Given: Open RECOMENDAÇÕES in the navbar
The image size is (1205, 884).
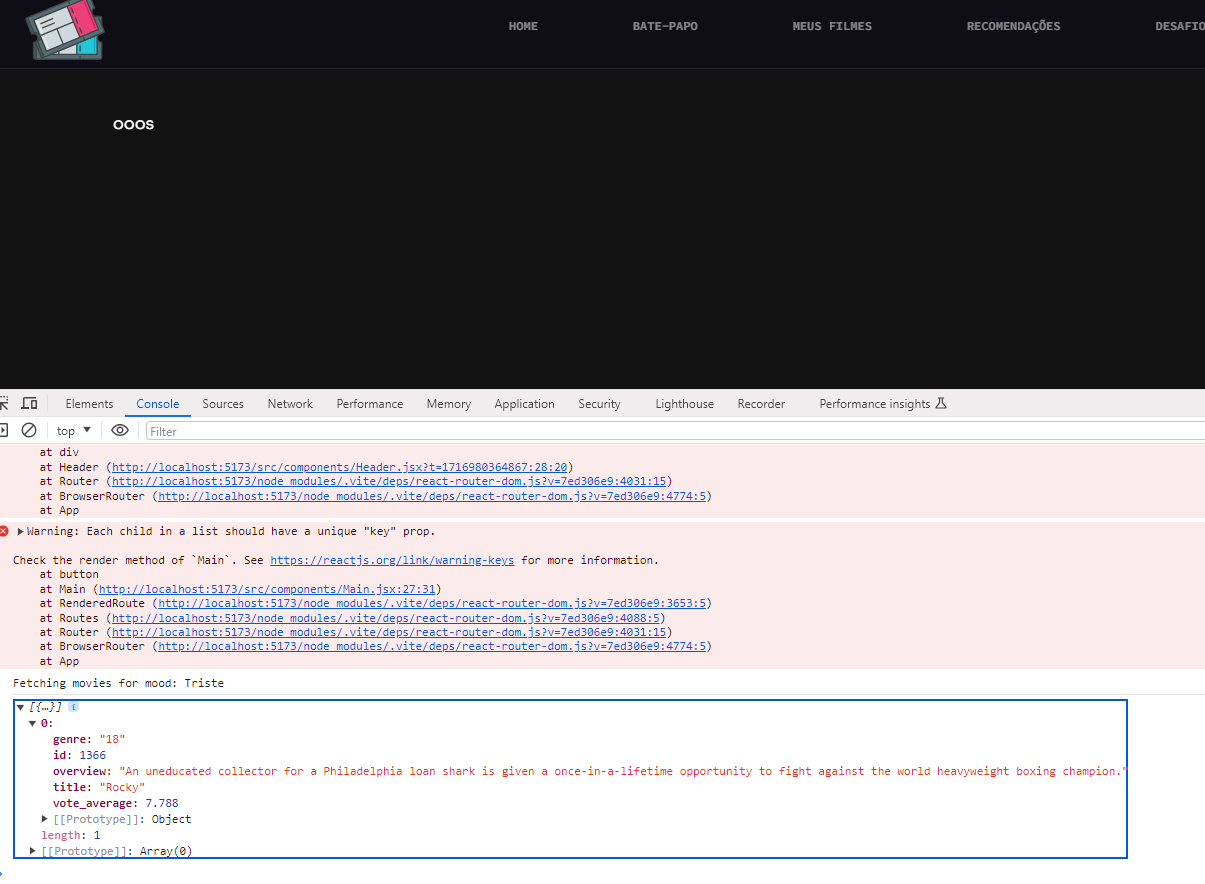Looking at the screenshot, I should [x=1013, y=26].
